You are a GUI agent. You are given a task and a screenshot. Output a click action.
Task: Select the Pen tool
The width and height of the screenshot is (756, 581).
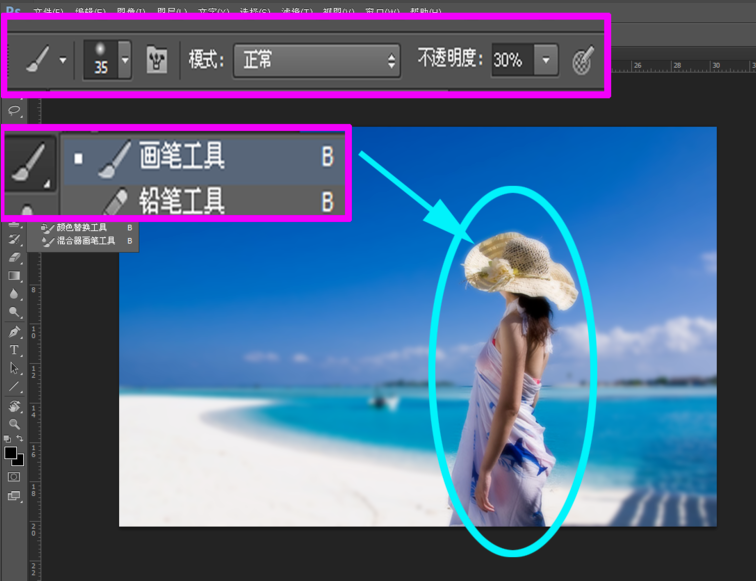14,332
